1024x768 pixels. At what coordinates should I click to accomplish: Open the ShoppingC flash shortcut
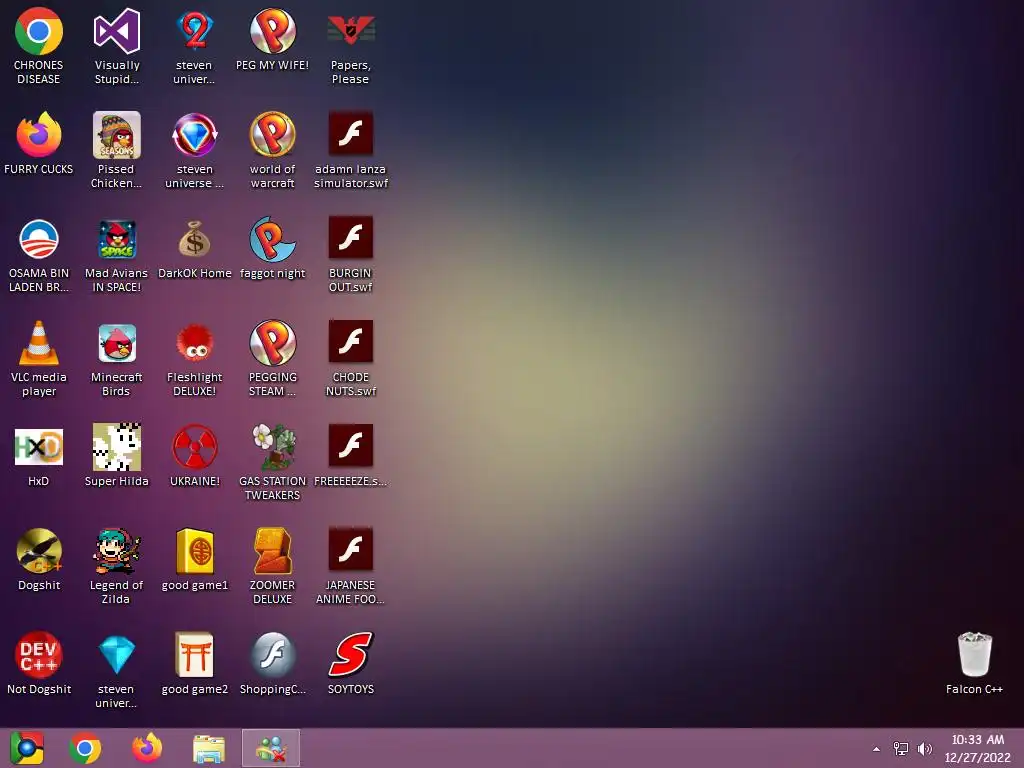tap(272, 664)
